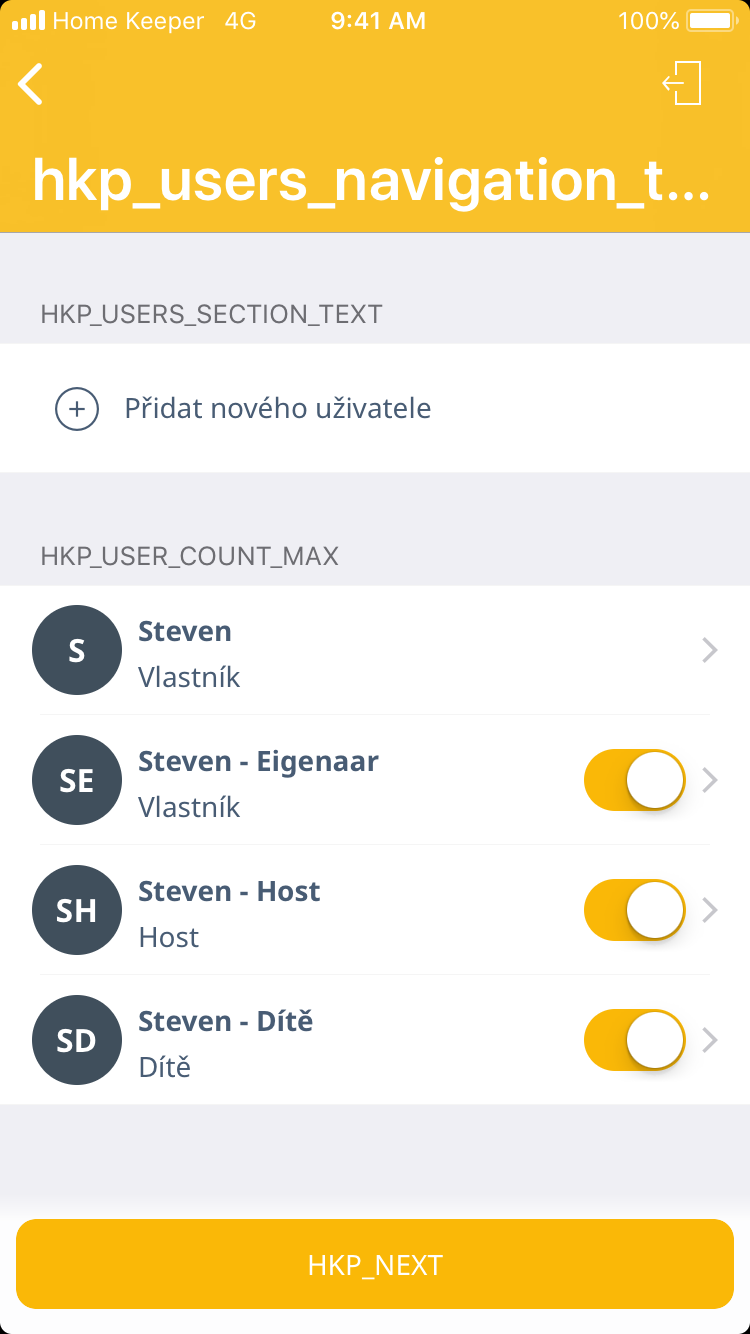The height and width of the screenshot is (1334, 750).
Task: Tap the 'SH' avatar circle
Action: click(77, 910)
